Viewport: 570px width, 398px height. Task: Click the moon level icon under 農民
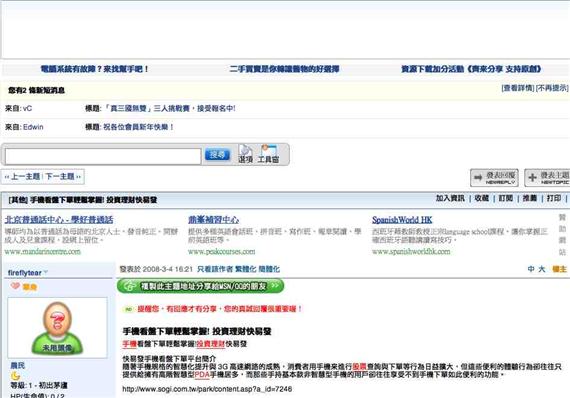[16, 375]
